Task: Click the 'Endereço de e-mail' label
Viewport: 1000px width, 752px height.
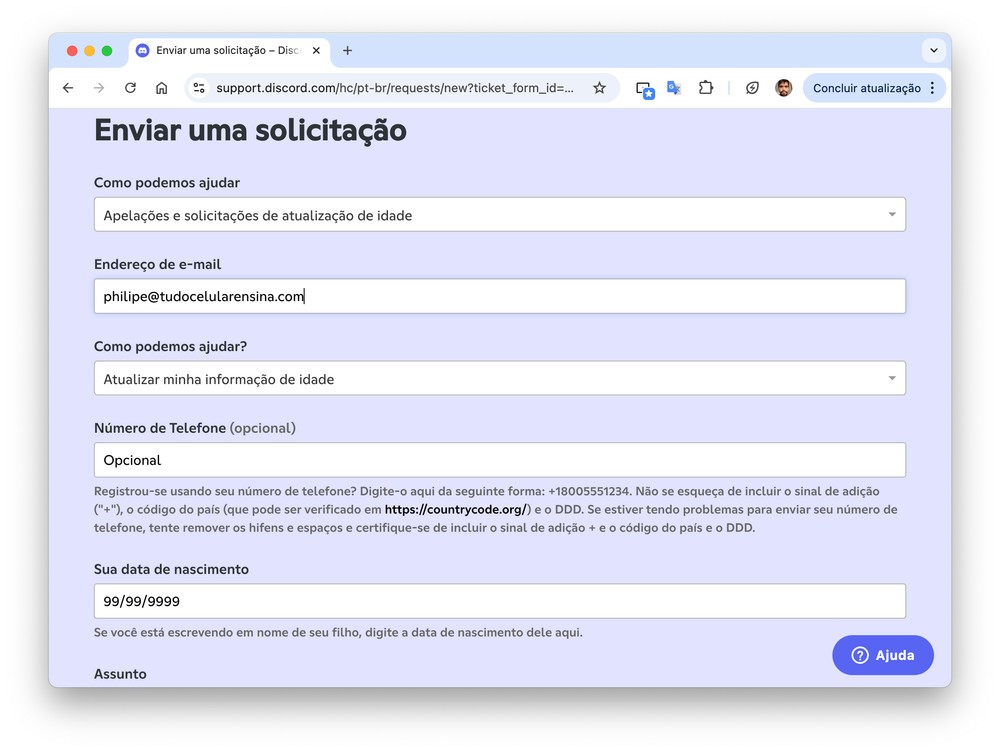Action: [158, 265]
